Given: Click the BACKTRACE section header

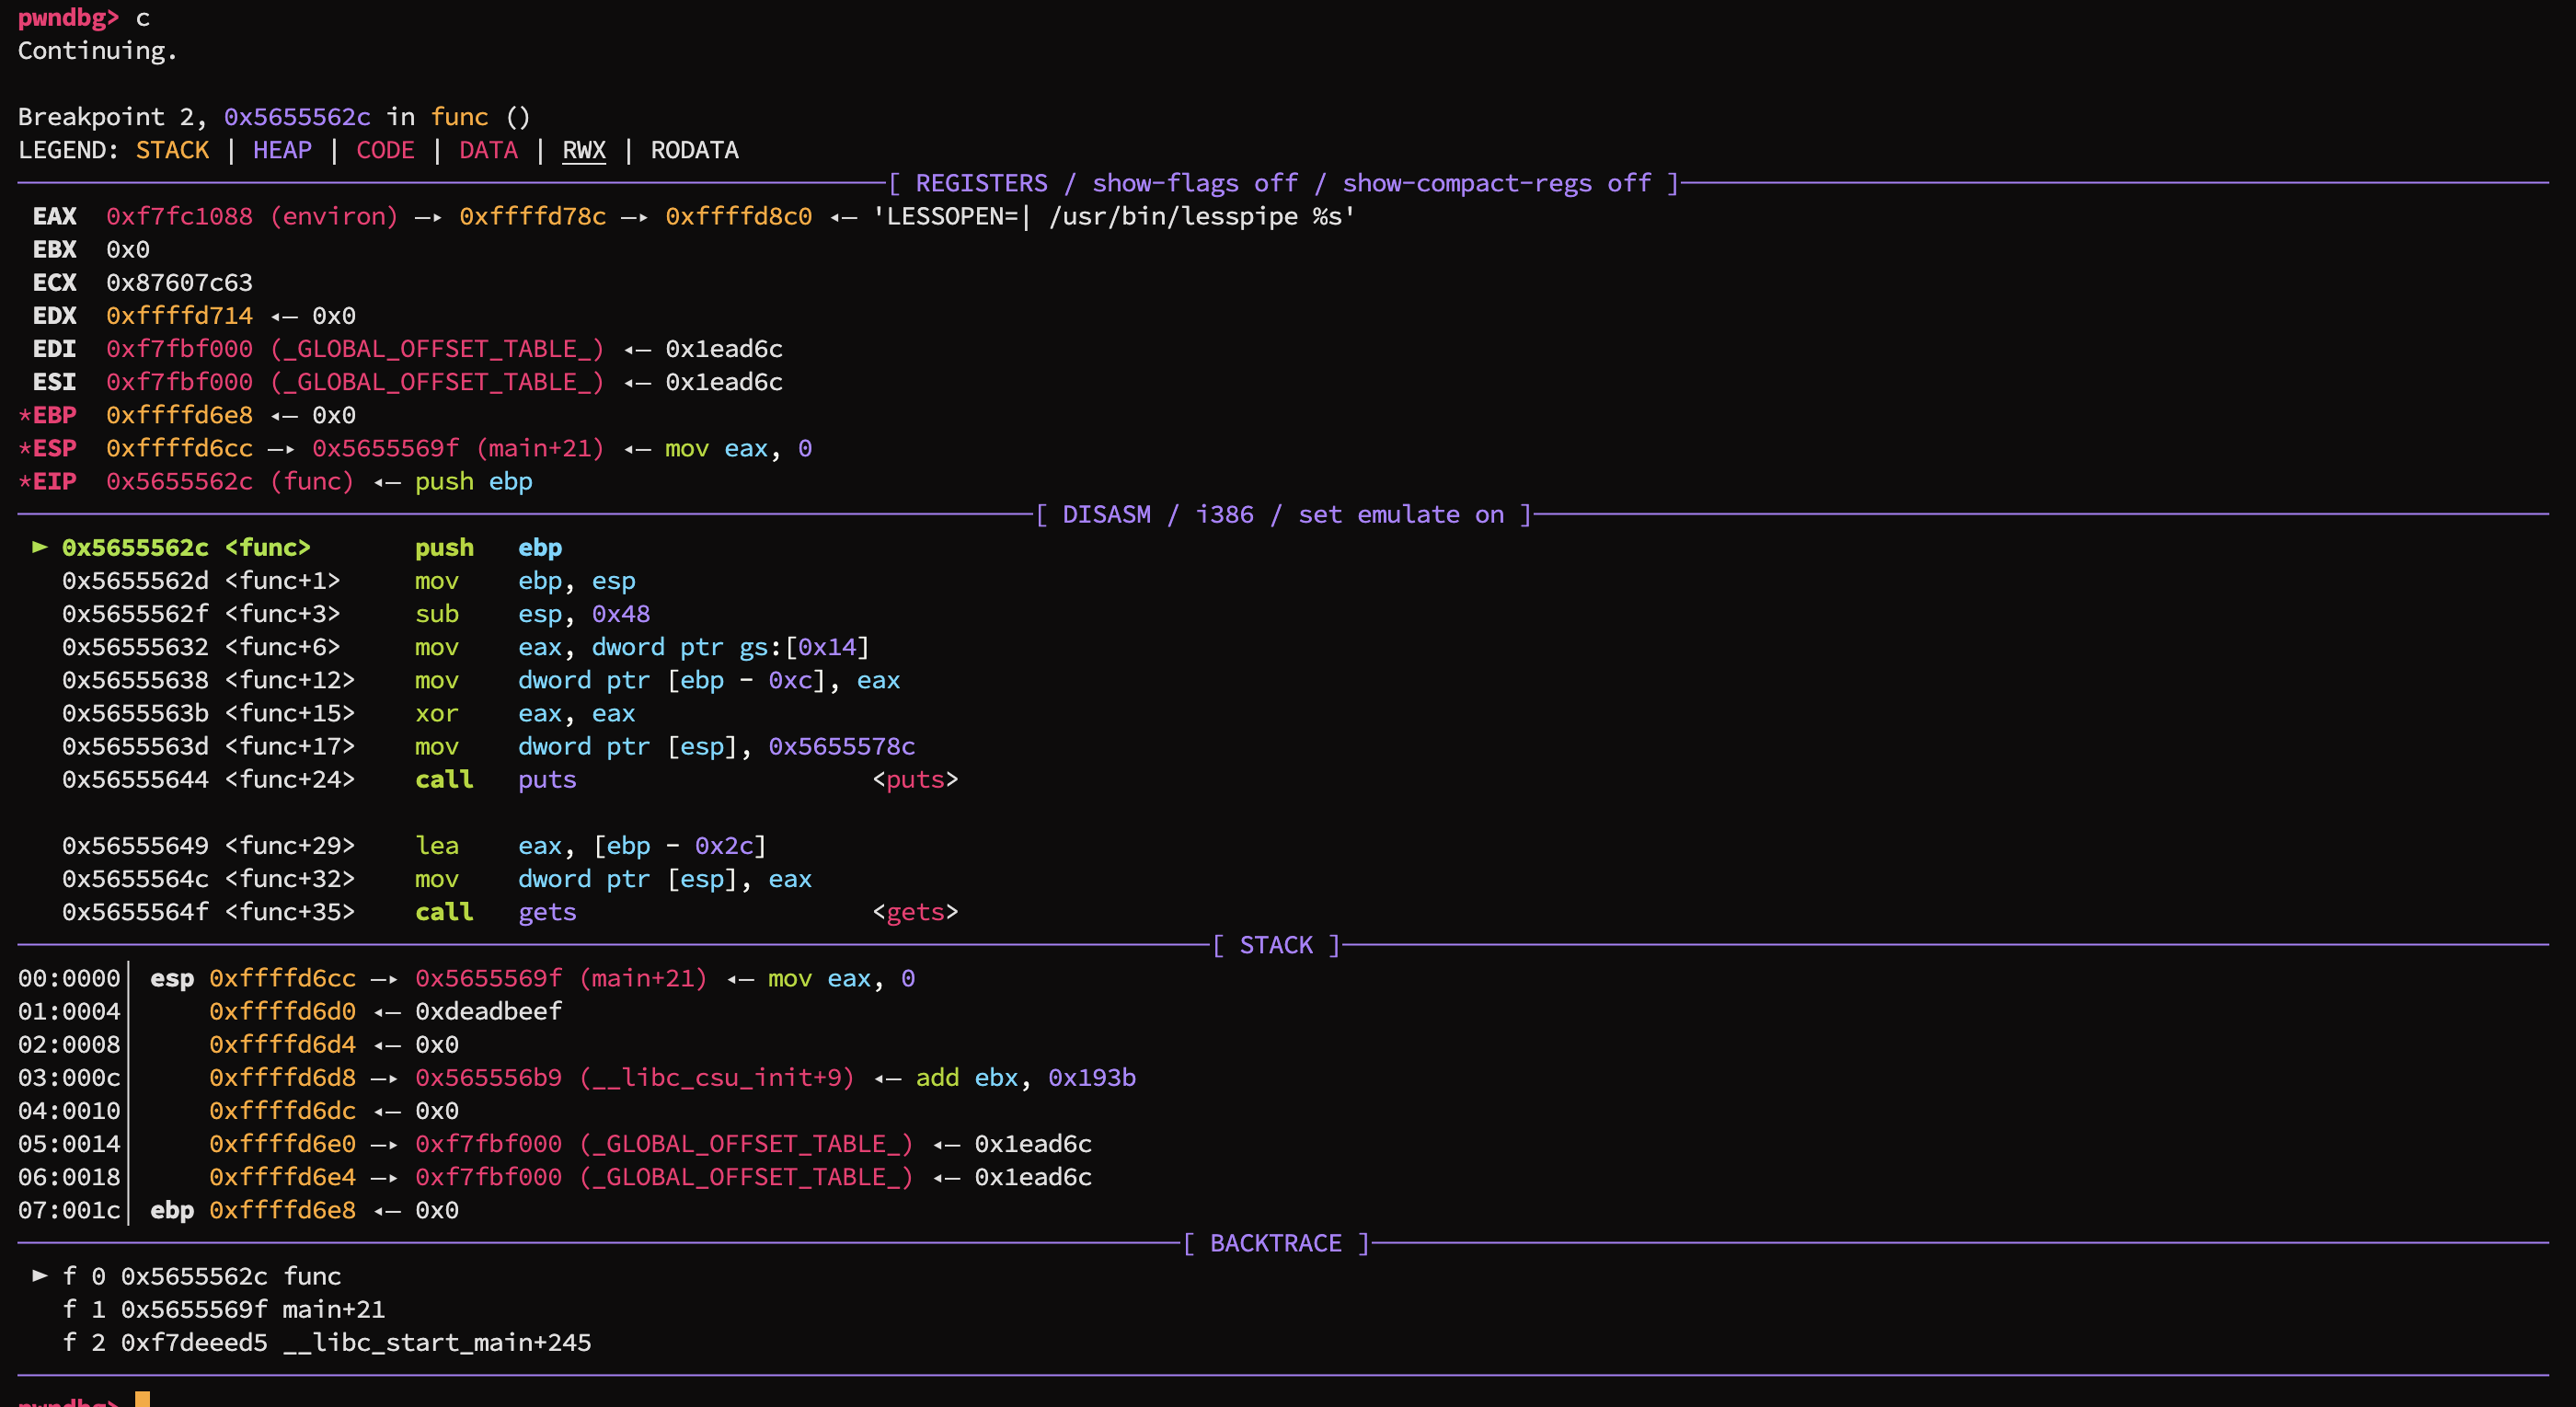Looking at the screenshot, I should pos(1276,1243).
